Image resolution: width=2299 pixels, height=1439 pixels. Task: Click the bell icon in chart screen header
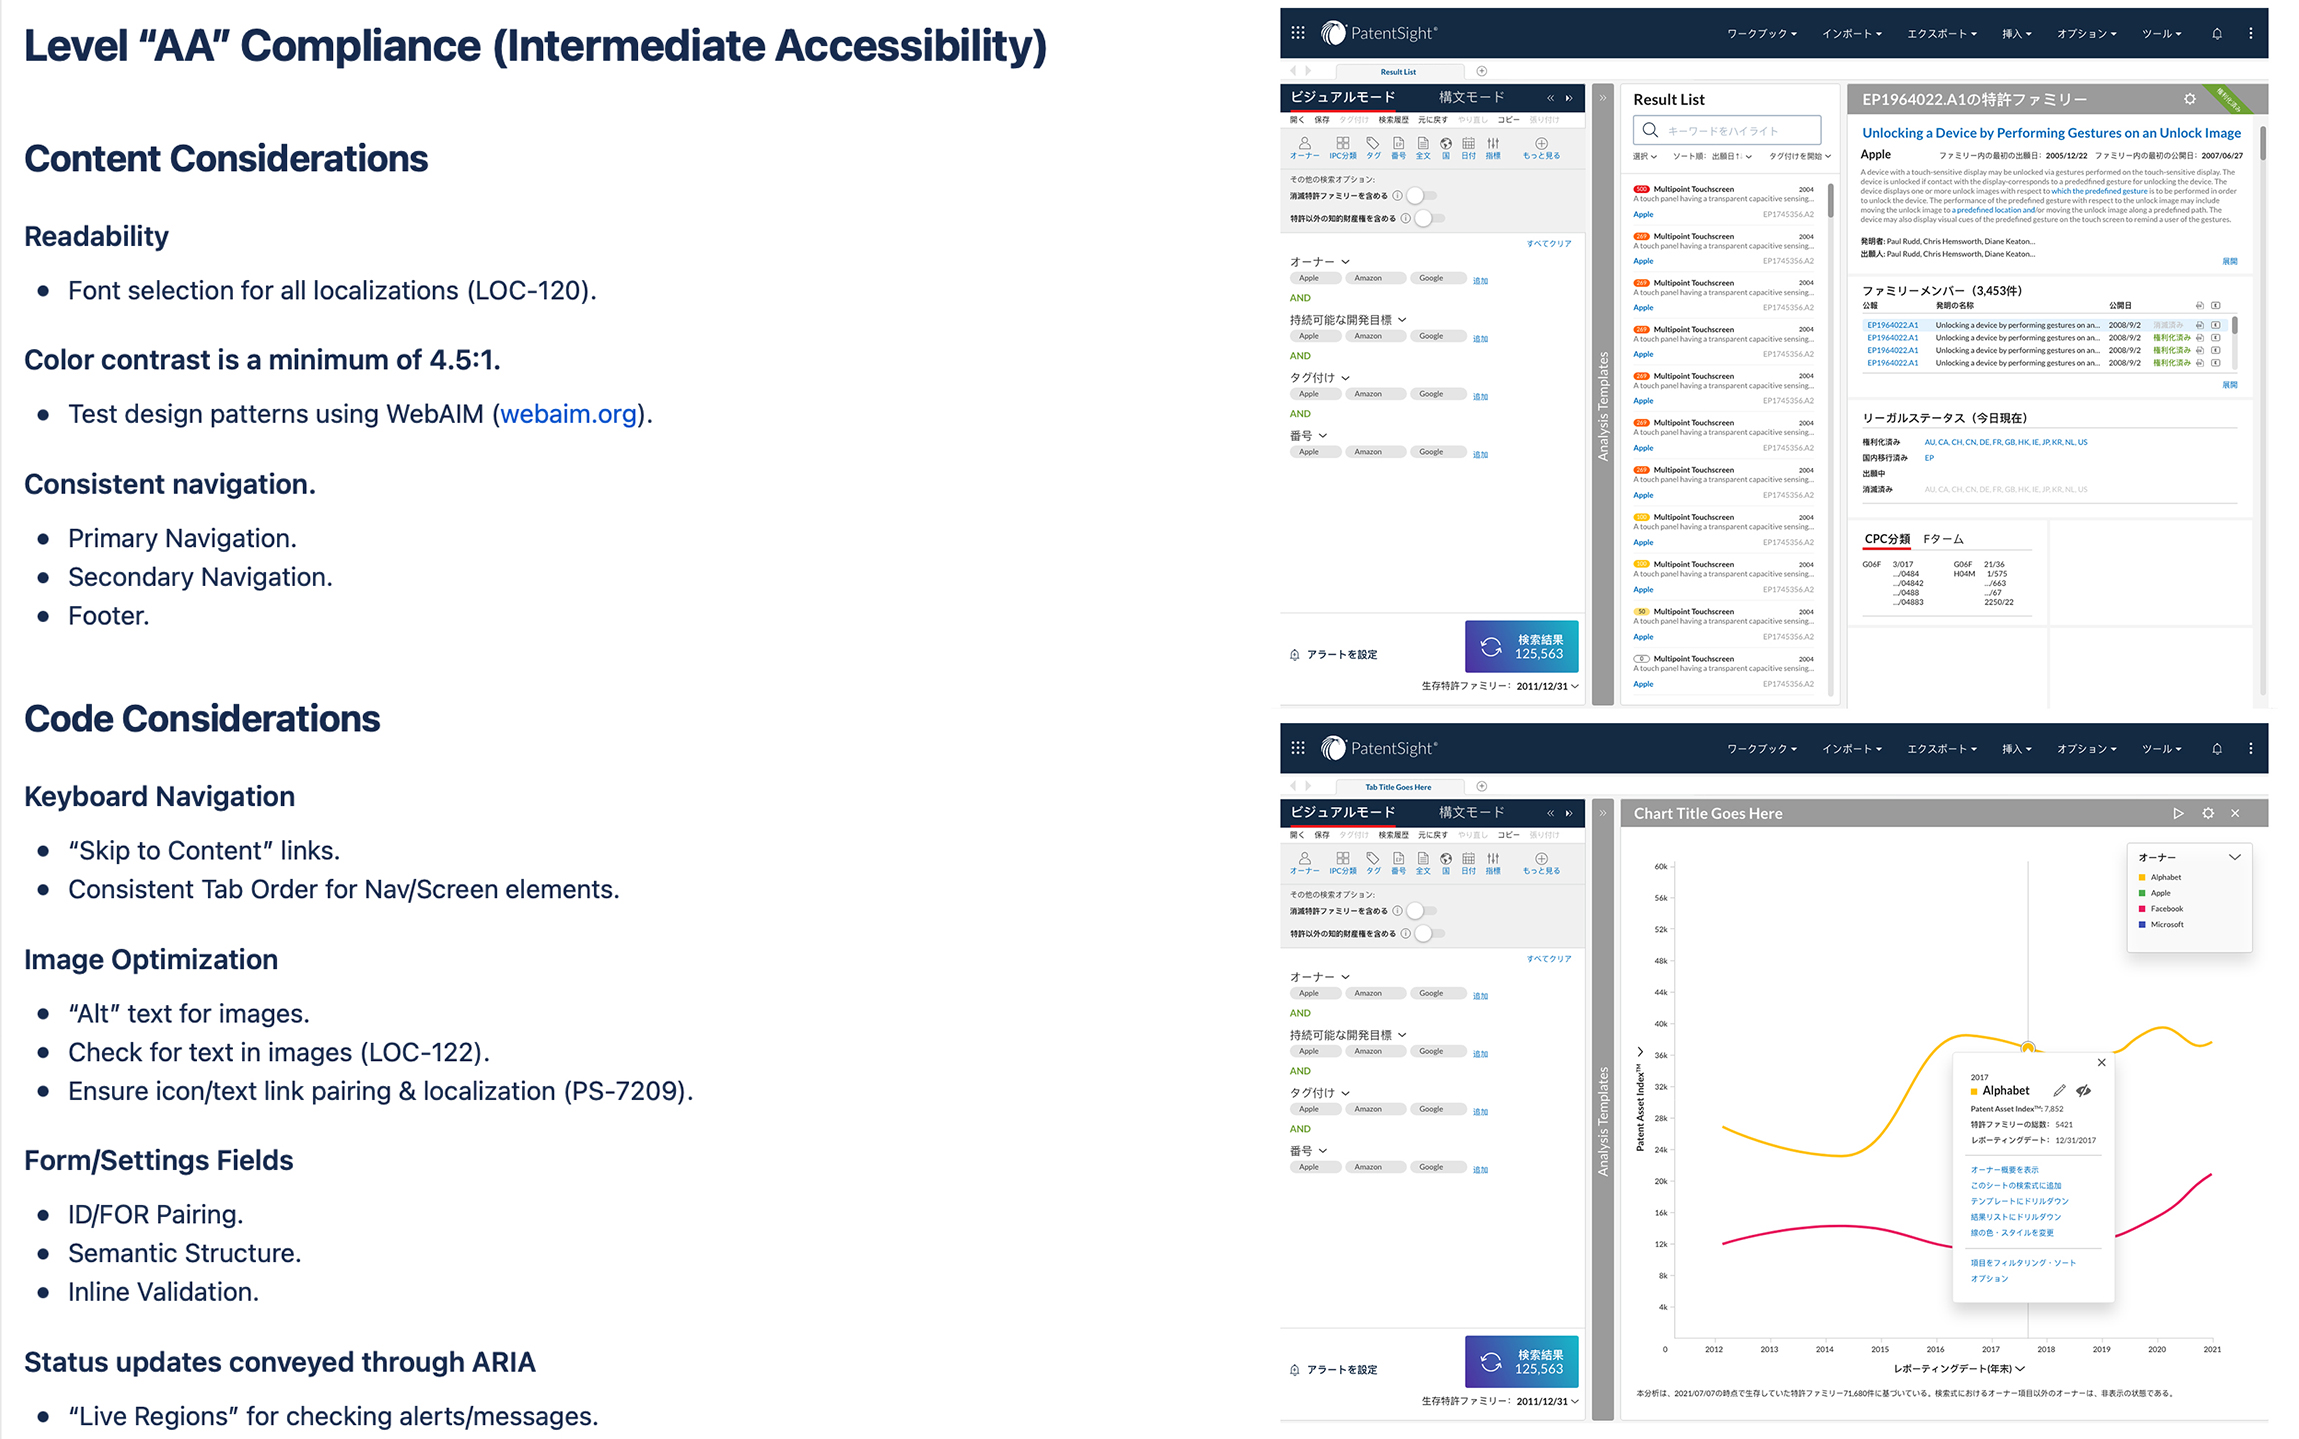point(2217,748)
